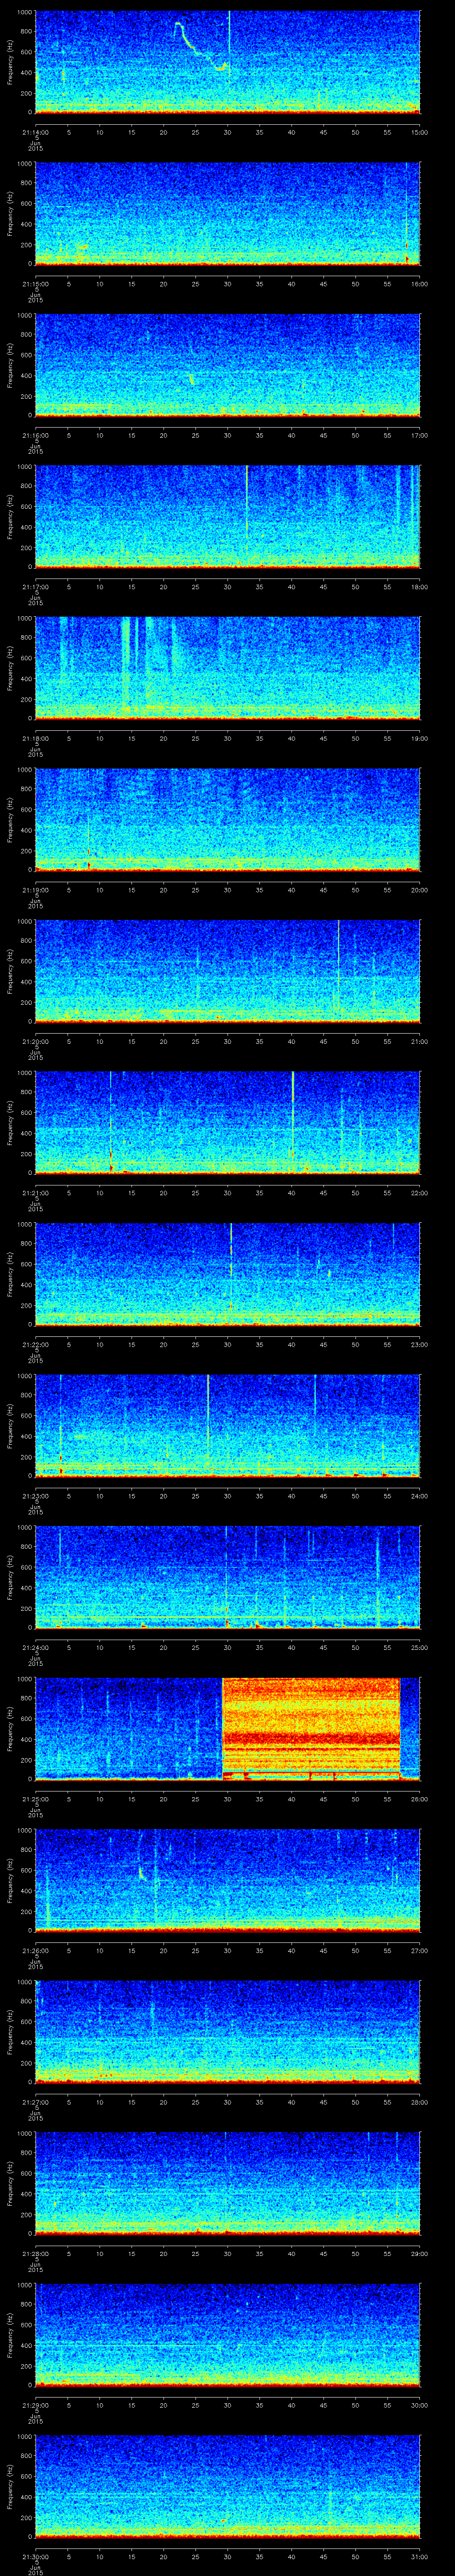This screenshot has height=2576, width=455.
Task: Select the spectrogram panel starting at 21:21:00
Action: point(228,1122)
